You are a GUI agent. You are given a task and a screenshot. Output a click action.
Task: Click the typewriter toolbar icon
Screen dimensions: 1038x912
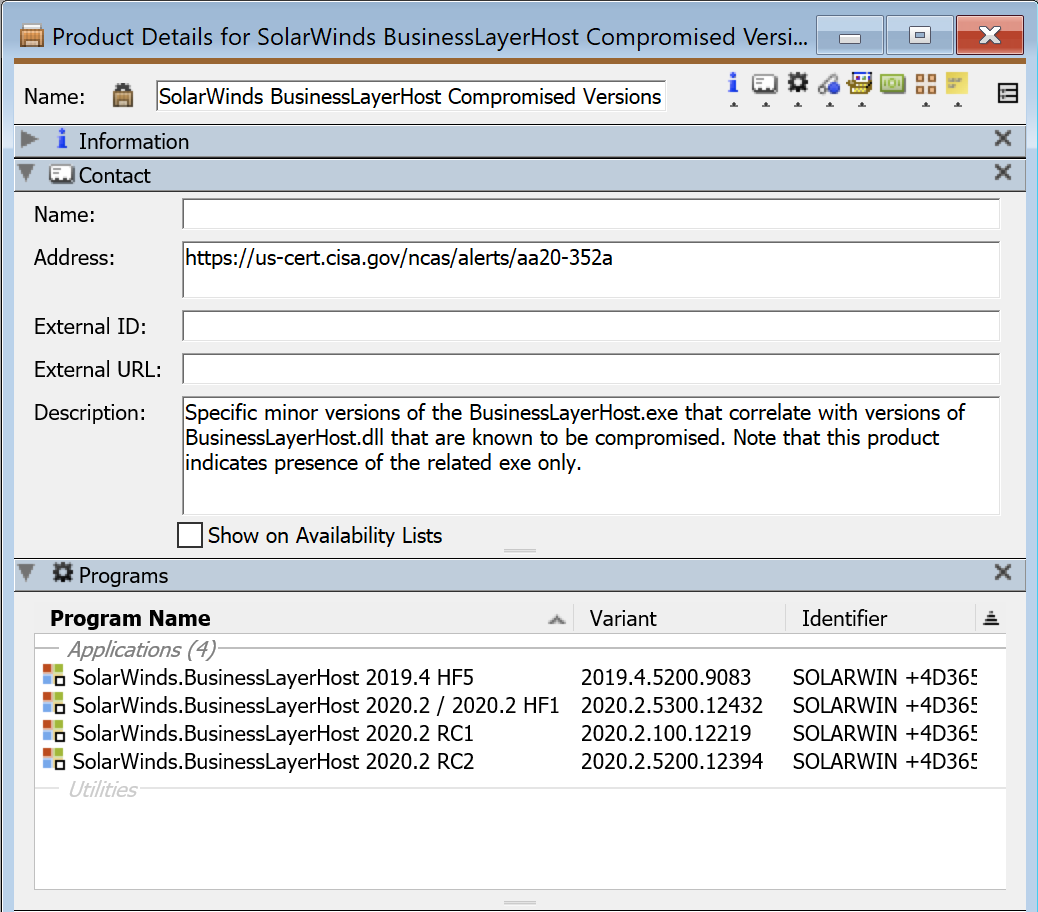pyautogui.click(x=860, y=83)
